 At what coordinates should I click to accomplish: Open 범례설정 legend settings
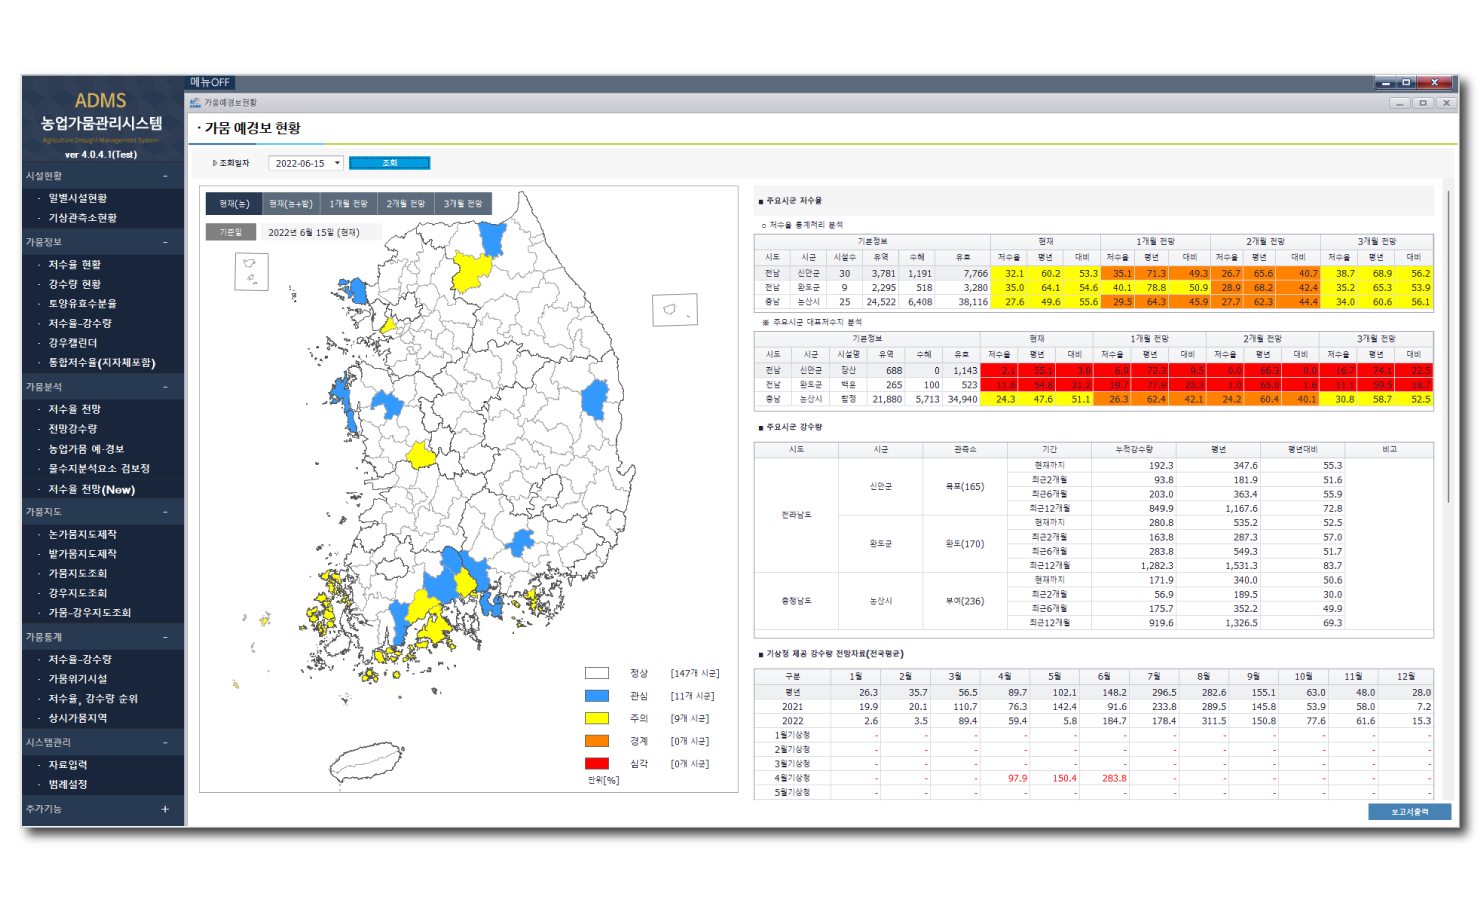coord(68,785)
